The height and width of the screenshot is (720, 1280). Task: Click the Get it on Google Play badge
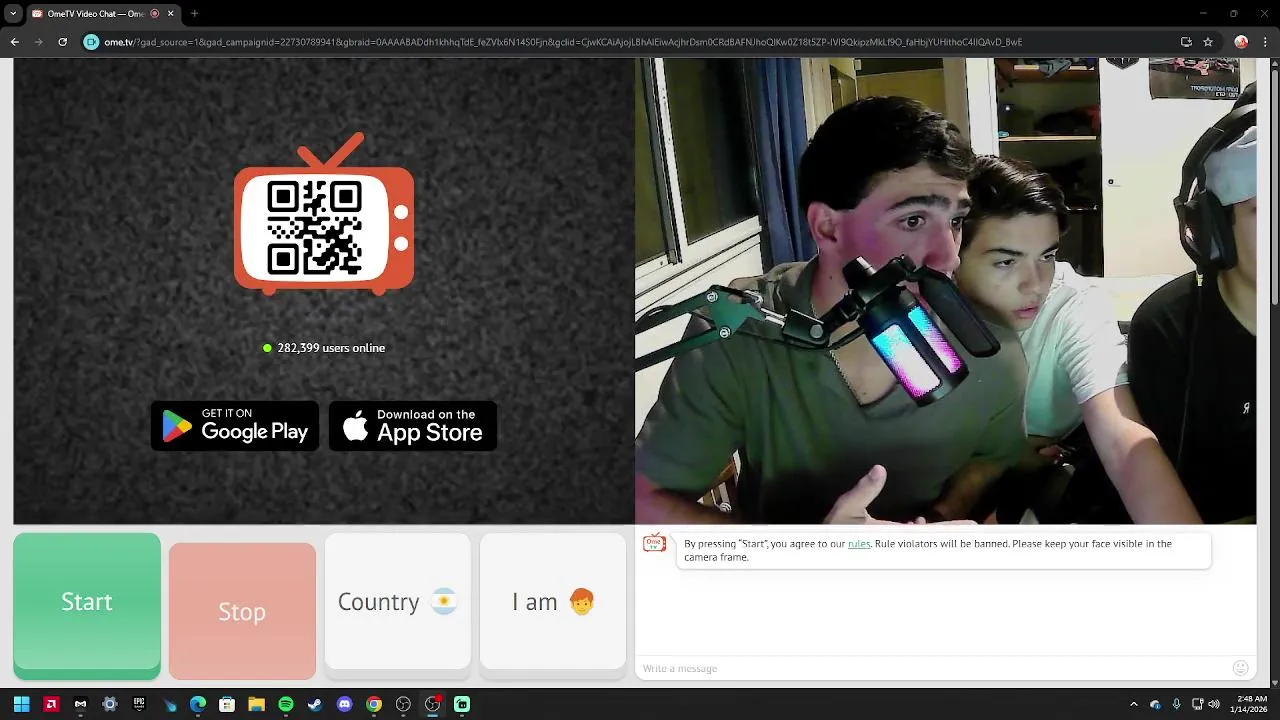(x=235, y=426)
